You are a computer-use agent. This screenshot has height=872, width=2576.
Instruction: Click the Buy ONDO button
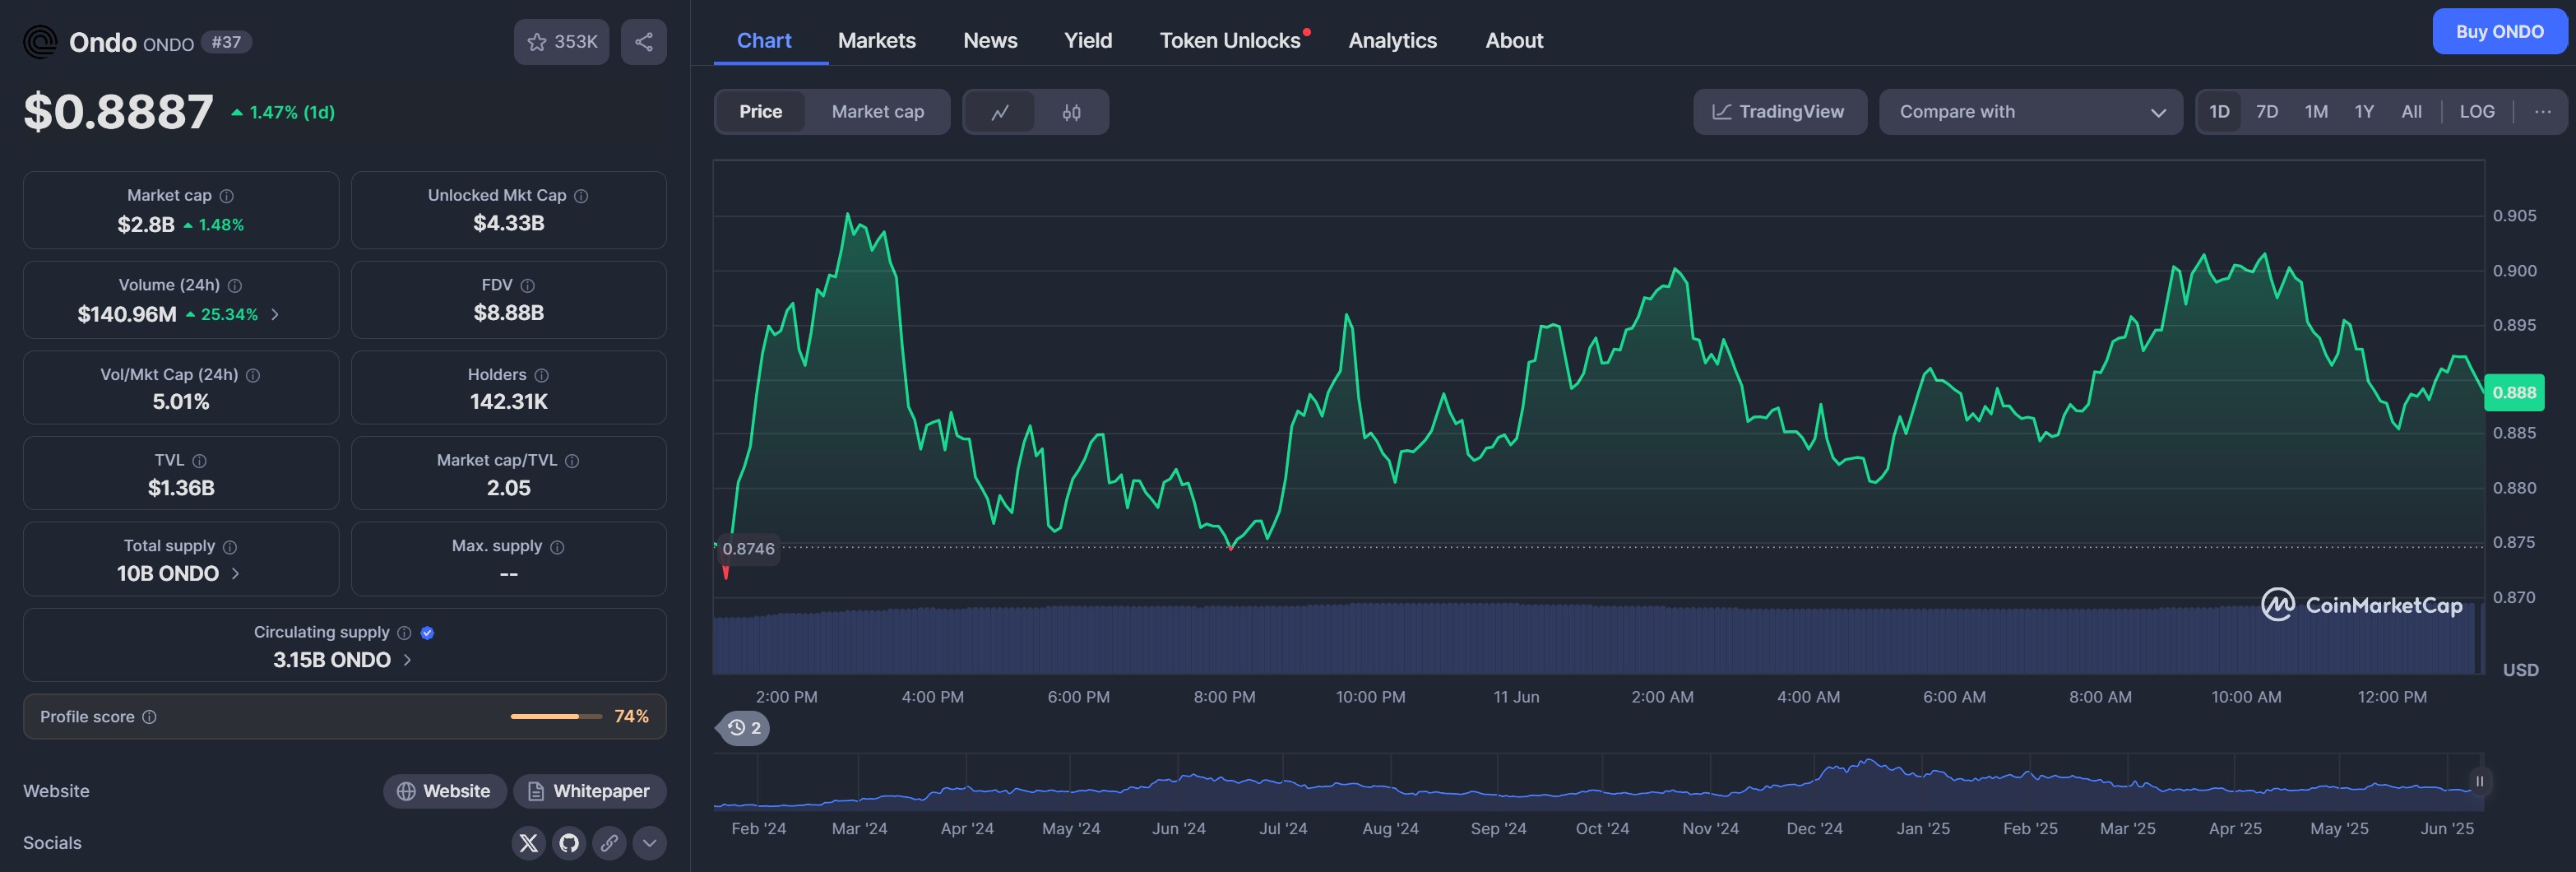[2499, 32]
